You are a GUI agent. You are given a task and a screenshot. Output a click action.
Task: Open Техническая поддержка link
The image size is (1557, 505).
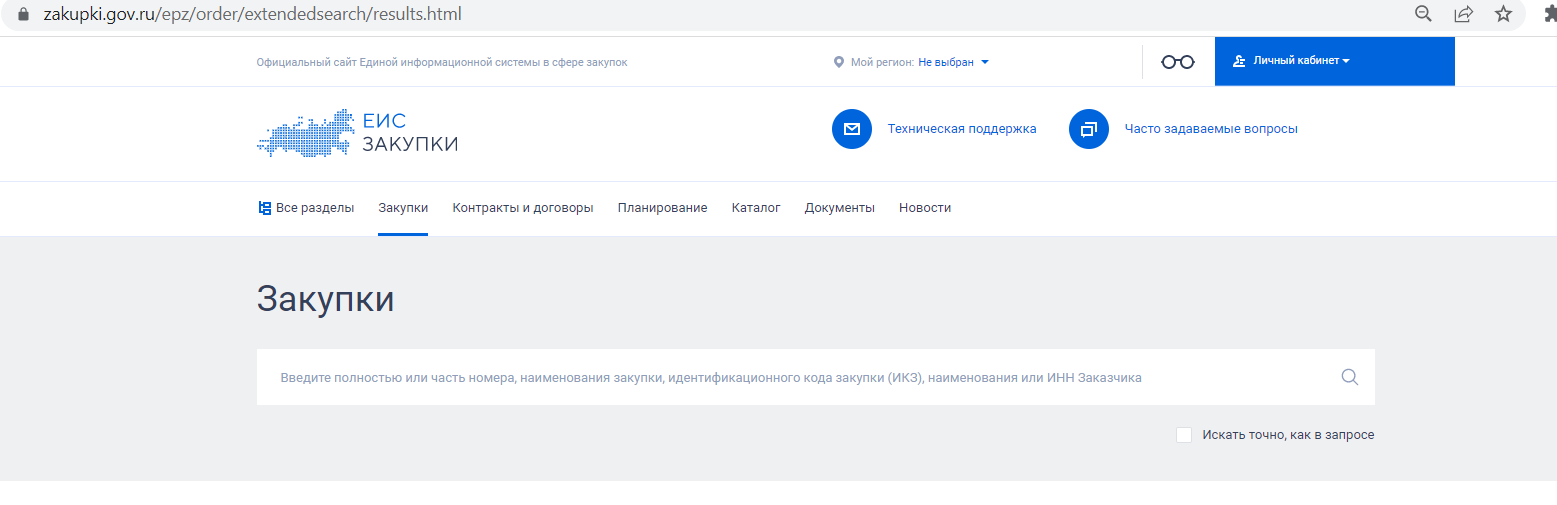[962, 129]
